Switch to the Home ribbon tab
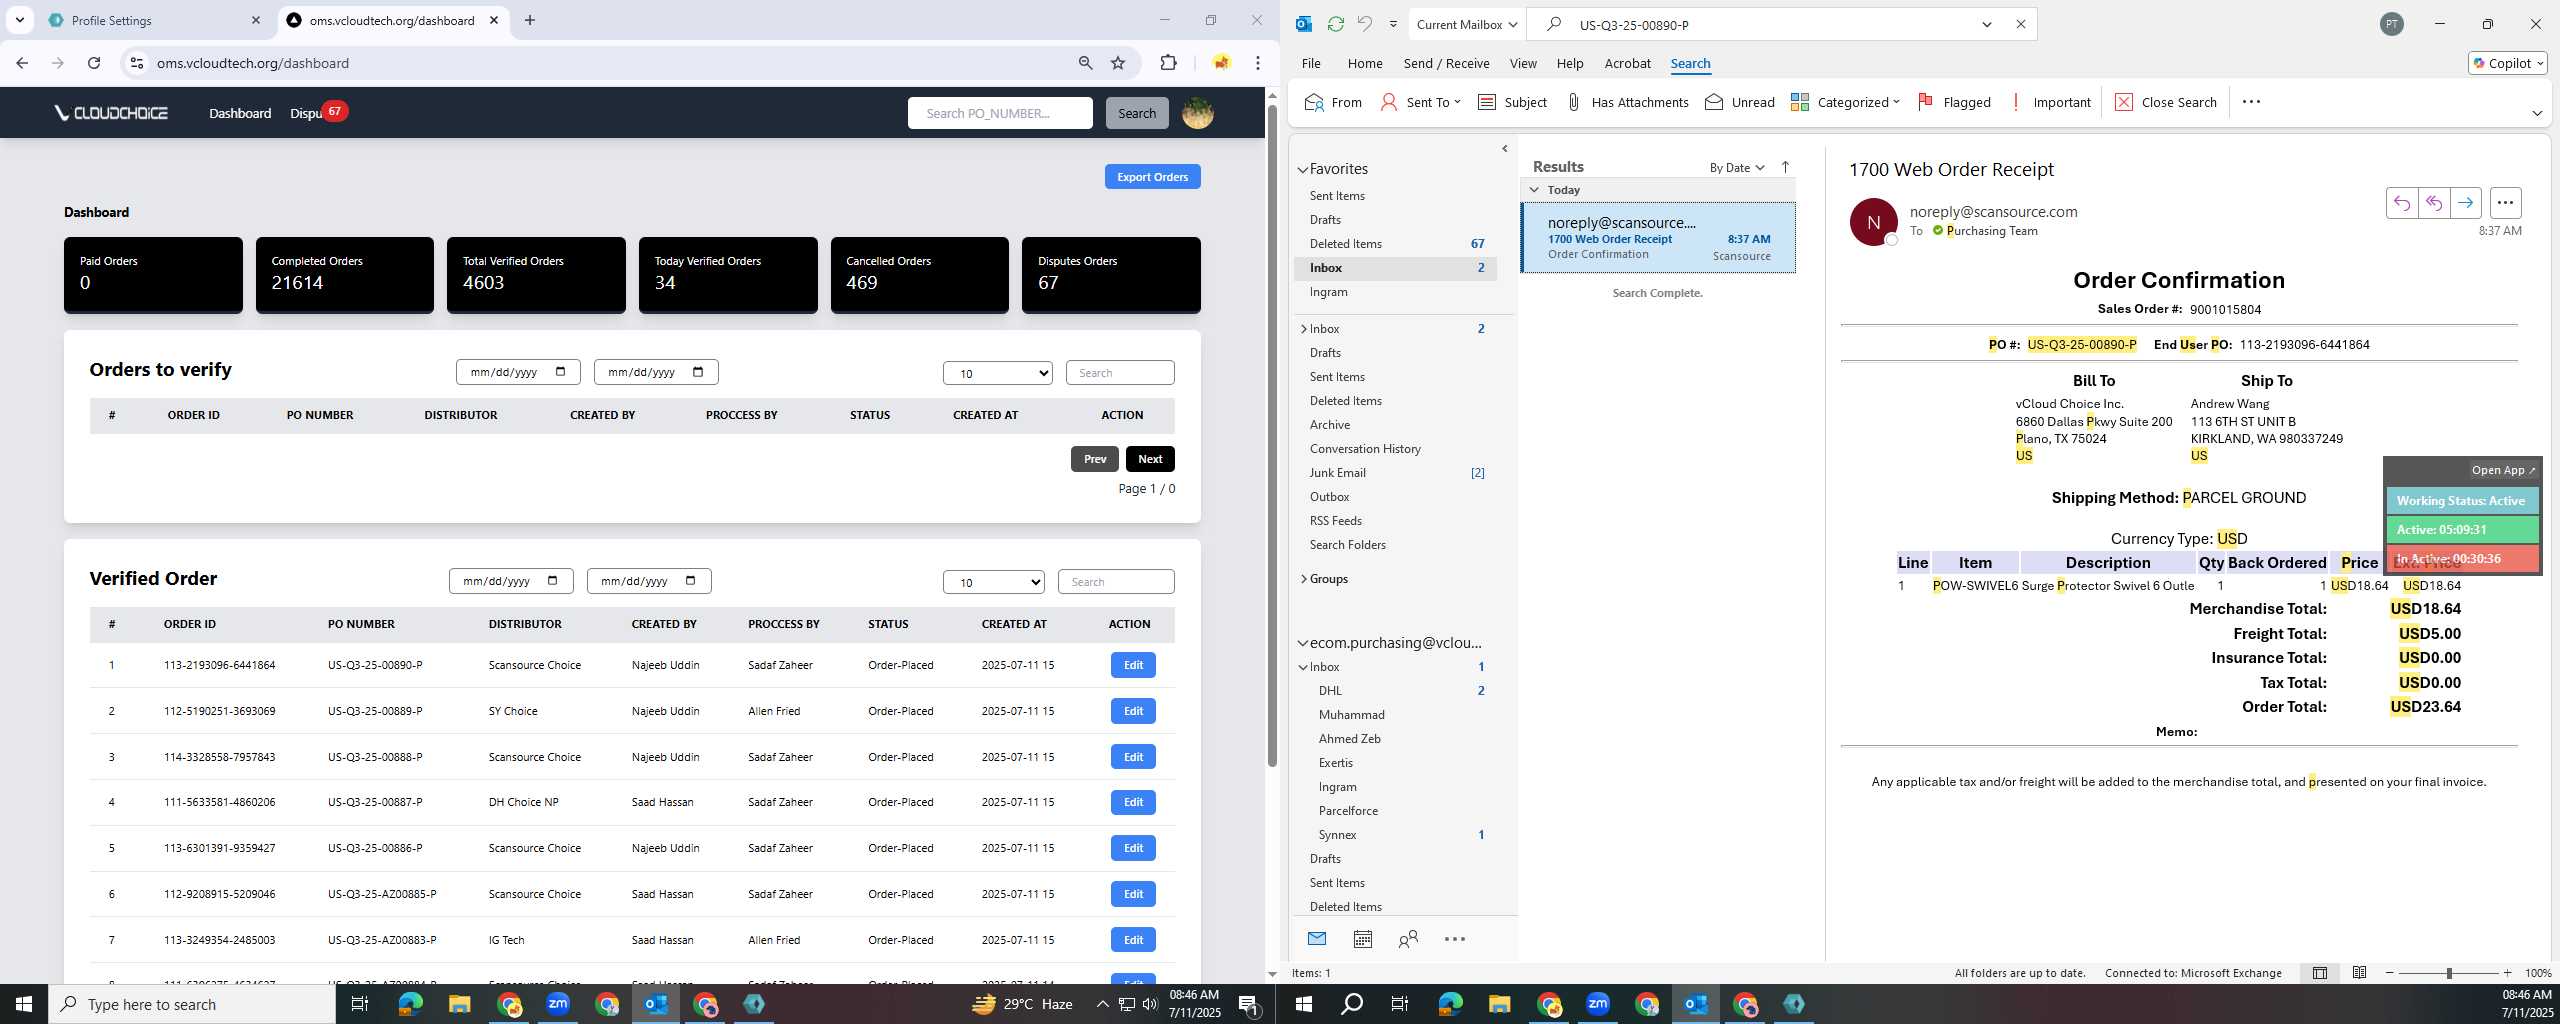This screenshot has width=2560, height=1024. click(x=1365, y=63)
